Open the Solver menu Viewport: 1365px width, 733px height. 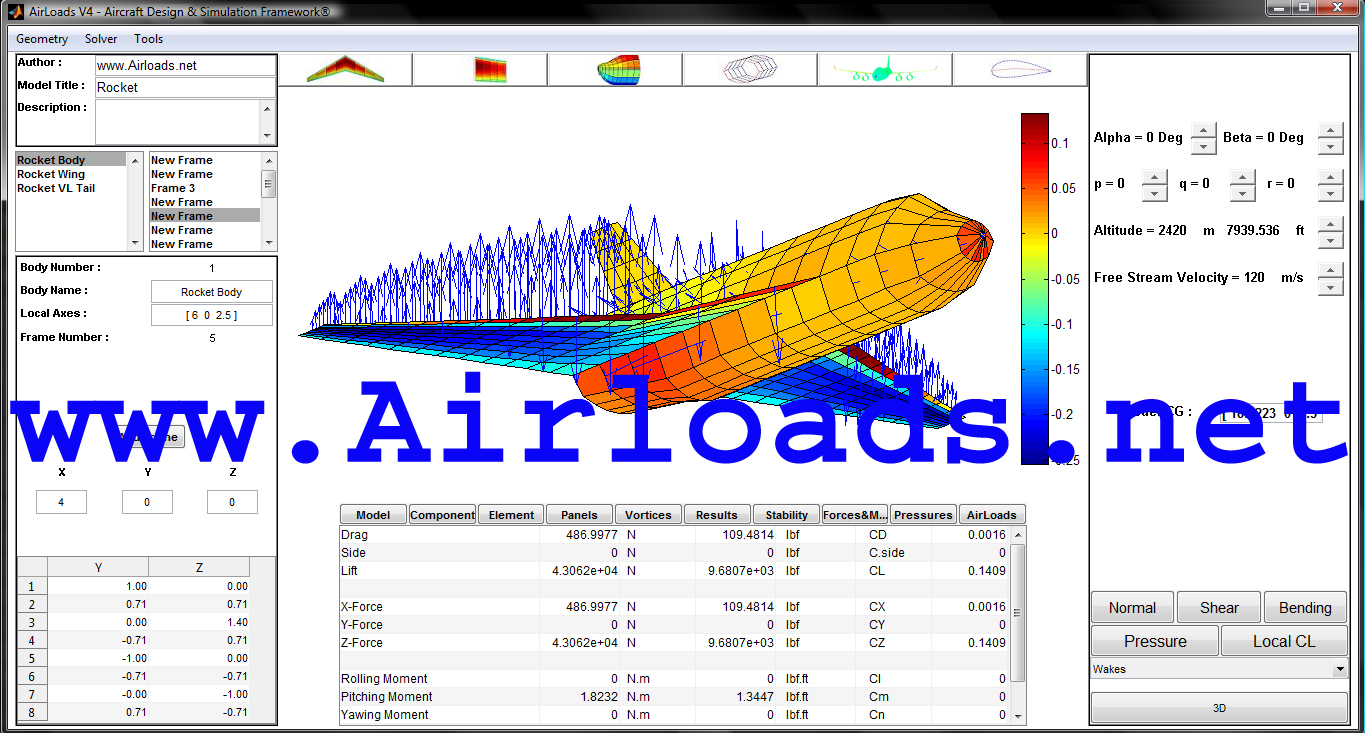pos(101,39)
